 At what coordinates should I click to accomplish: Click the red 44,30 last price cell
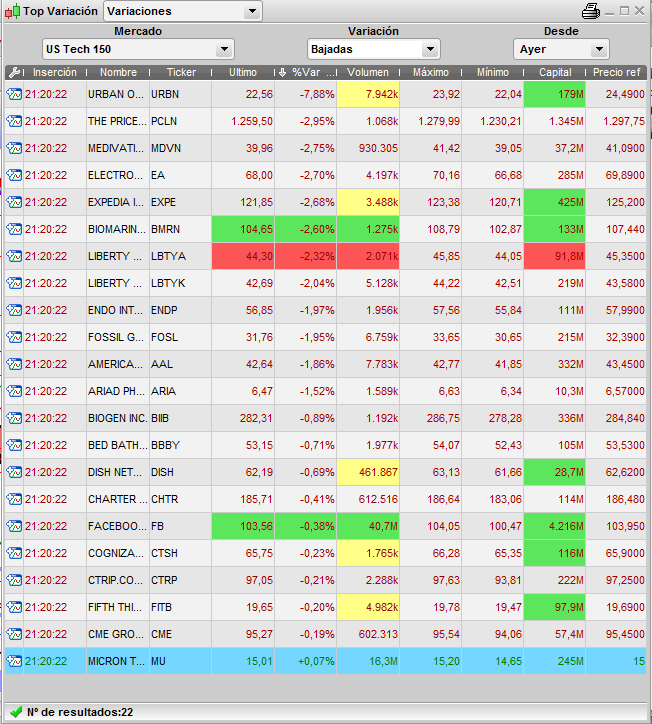(x=243, y=256)
